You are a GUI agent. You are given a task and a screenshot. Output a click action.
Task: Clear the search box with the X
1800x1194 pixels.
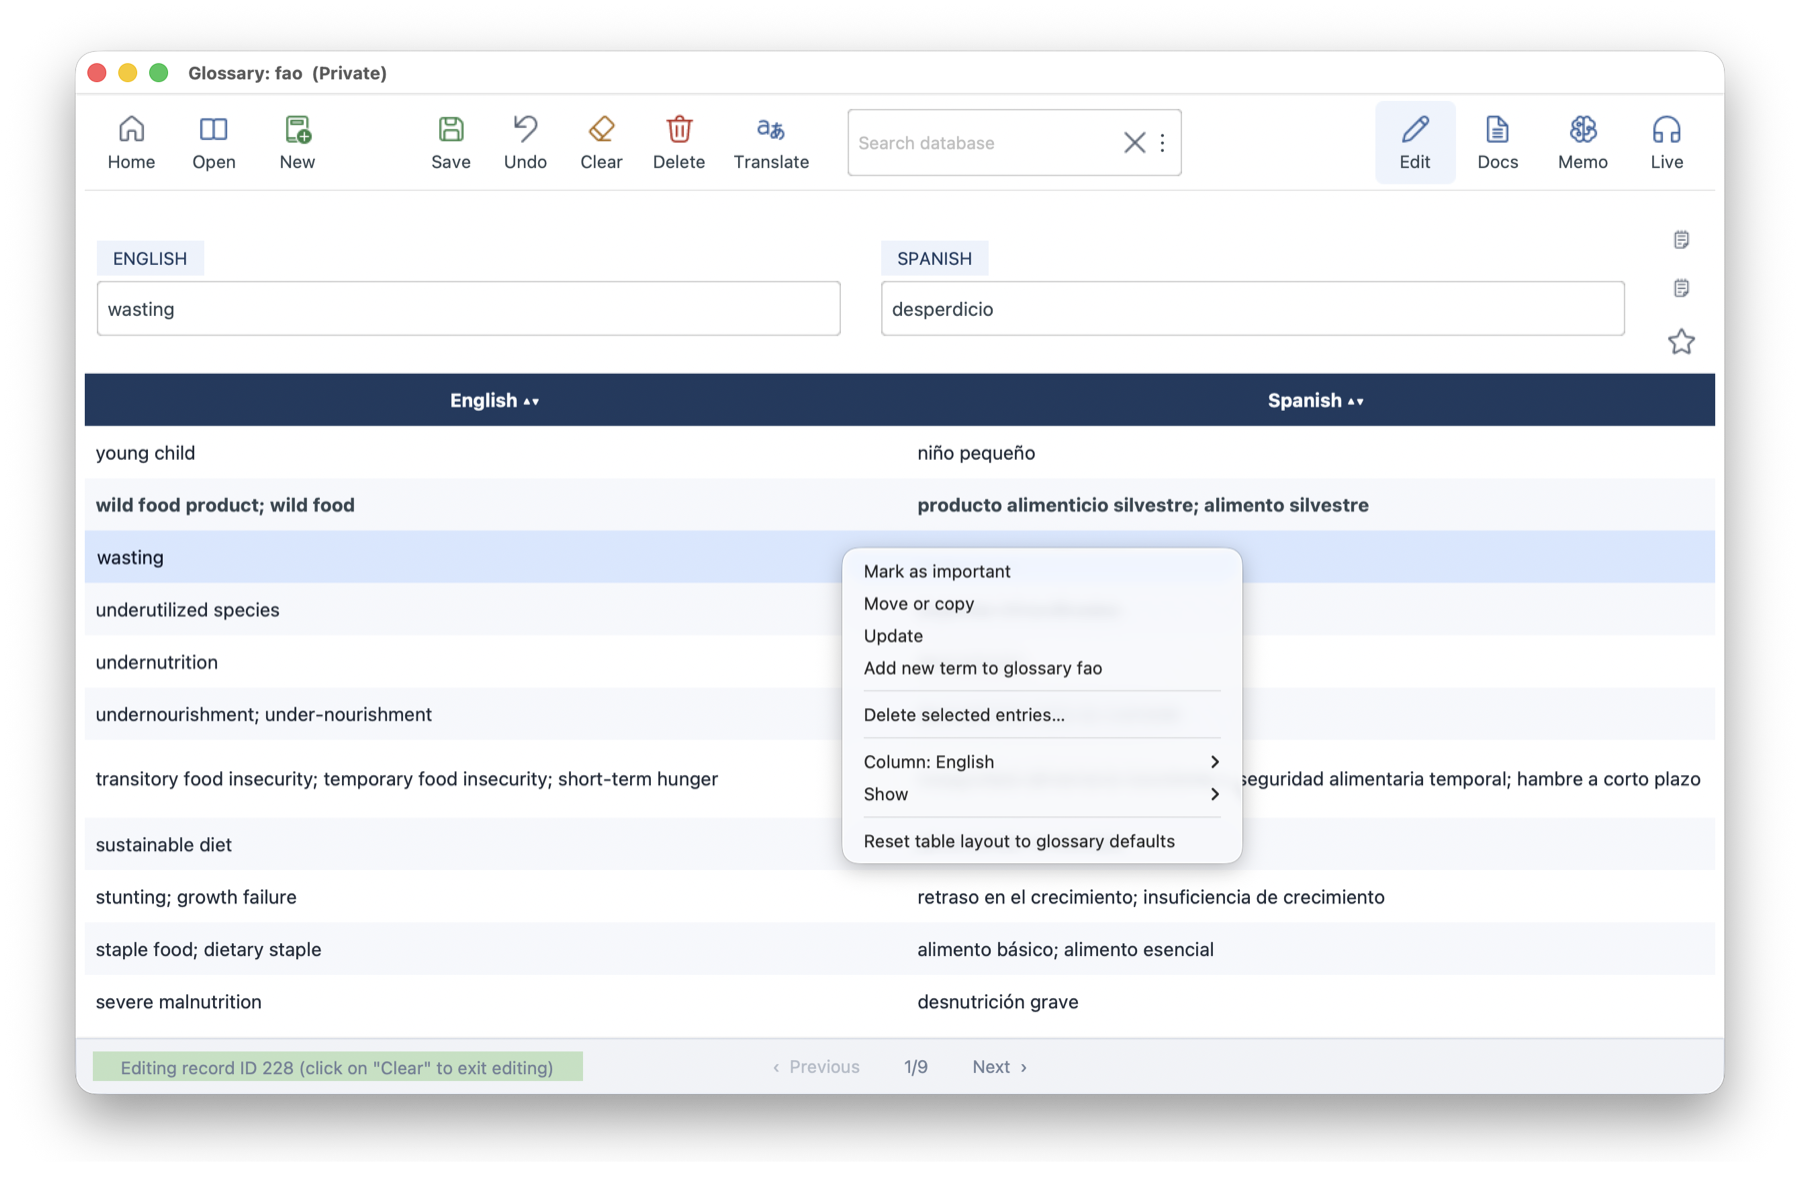[x=1134, y=143]
